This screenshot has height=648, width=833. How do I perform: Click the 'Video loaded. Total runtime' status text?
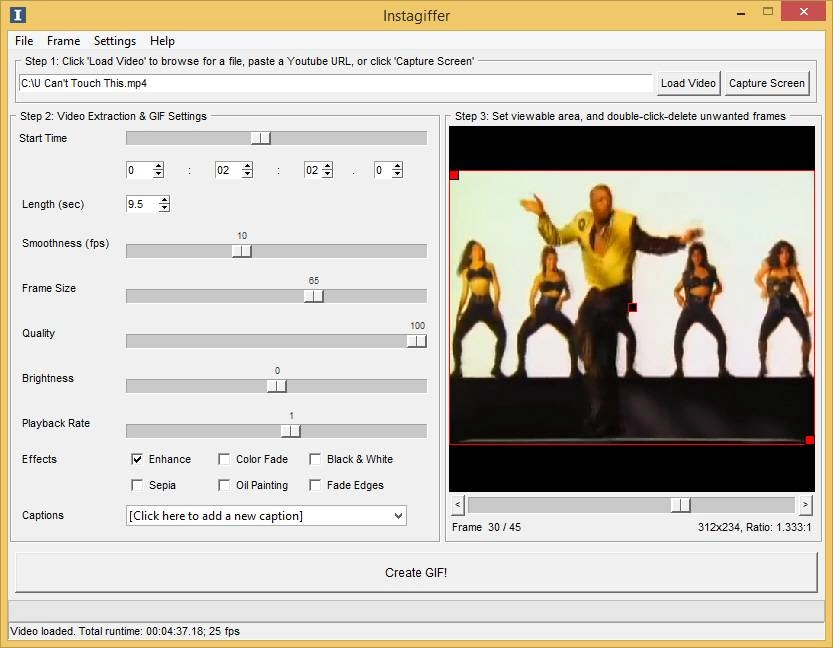pos(125,631)
